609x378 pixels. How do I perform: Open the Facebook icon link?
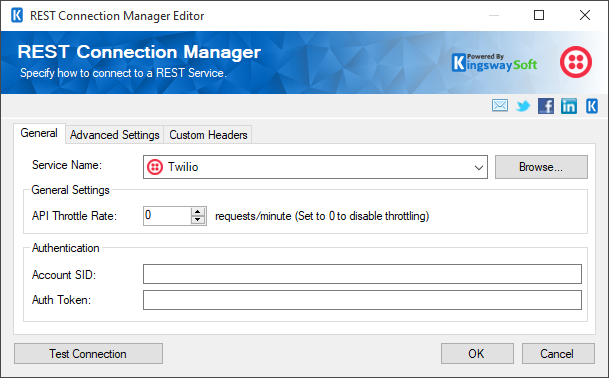coord(546,106)
